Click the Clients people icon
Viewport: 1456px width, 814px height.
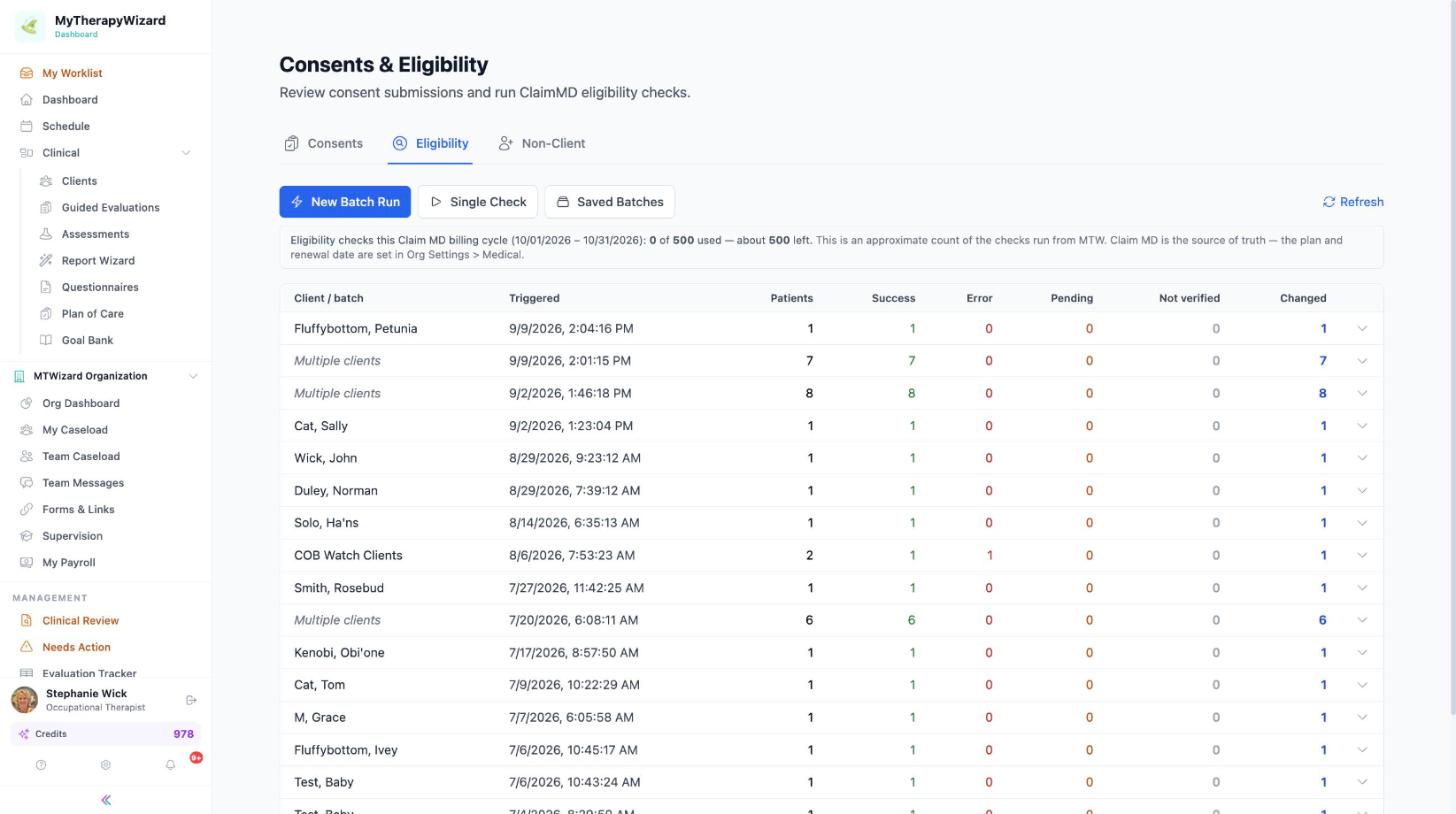tap(46, 181)
